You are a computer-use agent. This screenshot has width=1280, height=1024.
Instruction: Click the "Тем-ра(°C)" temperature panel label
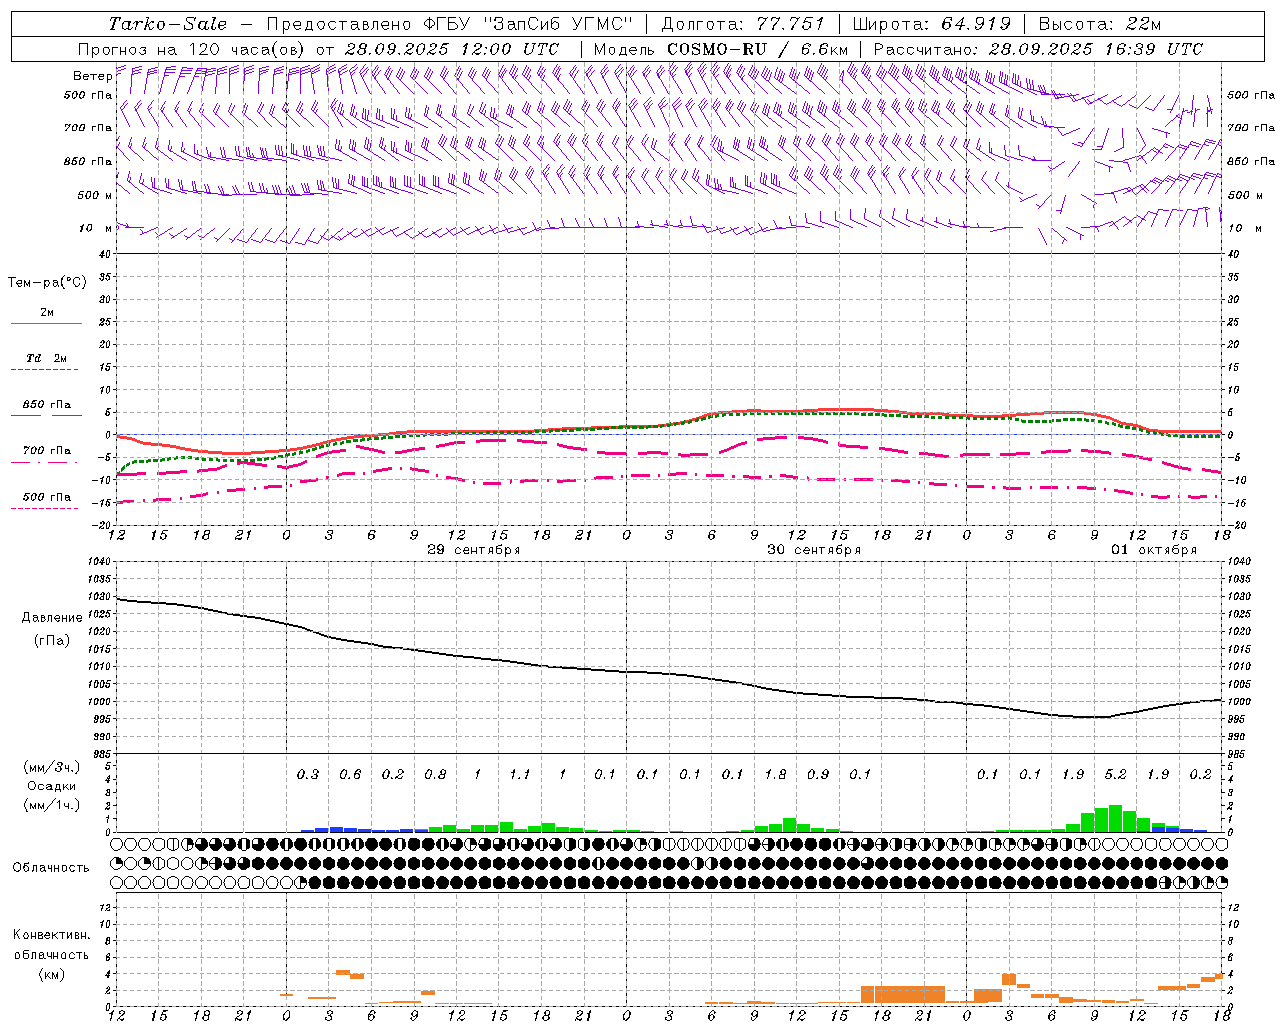pyautogui.click(x=47, y=283)
